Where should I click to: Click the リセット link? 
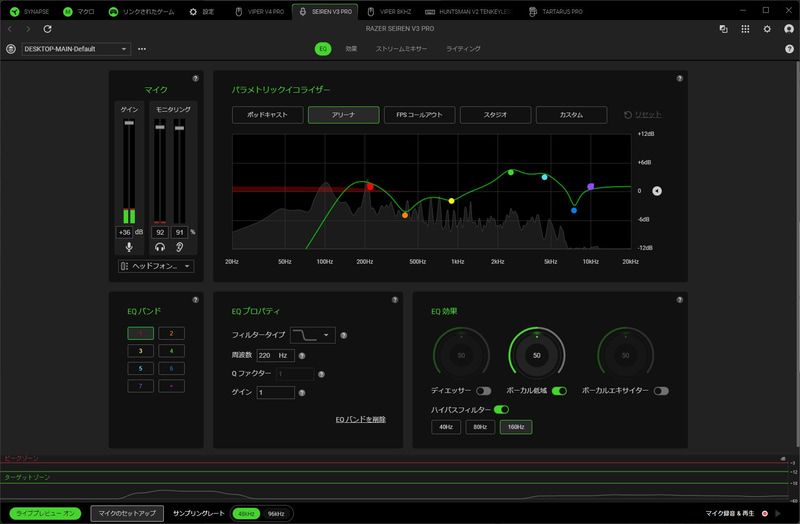(x=643, y=115)
